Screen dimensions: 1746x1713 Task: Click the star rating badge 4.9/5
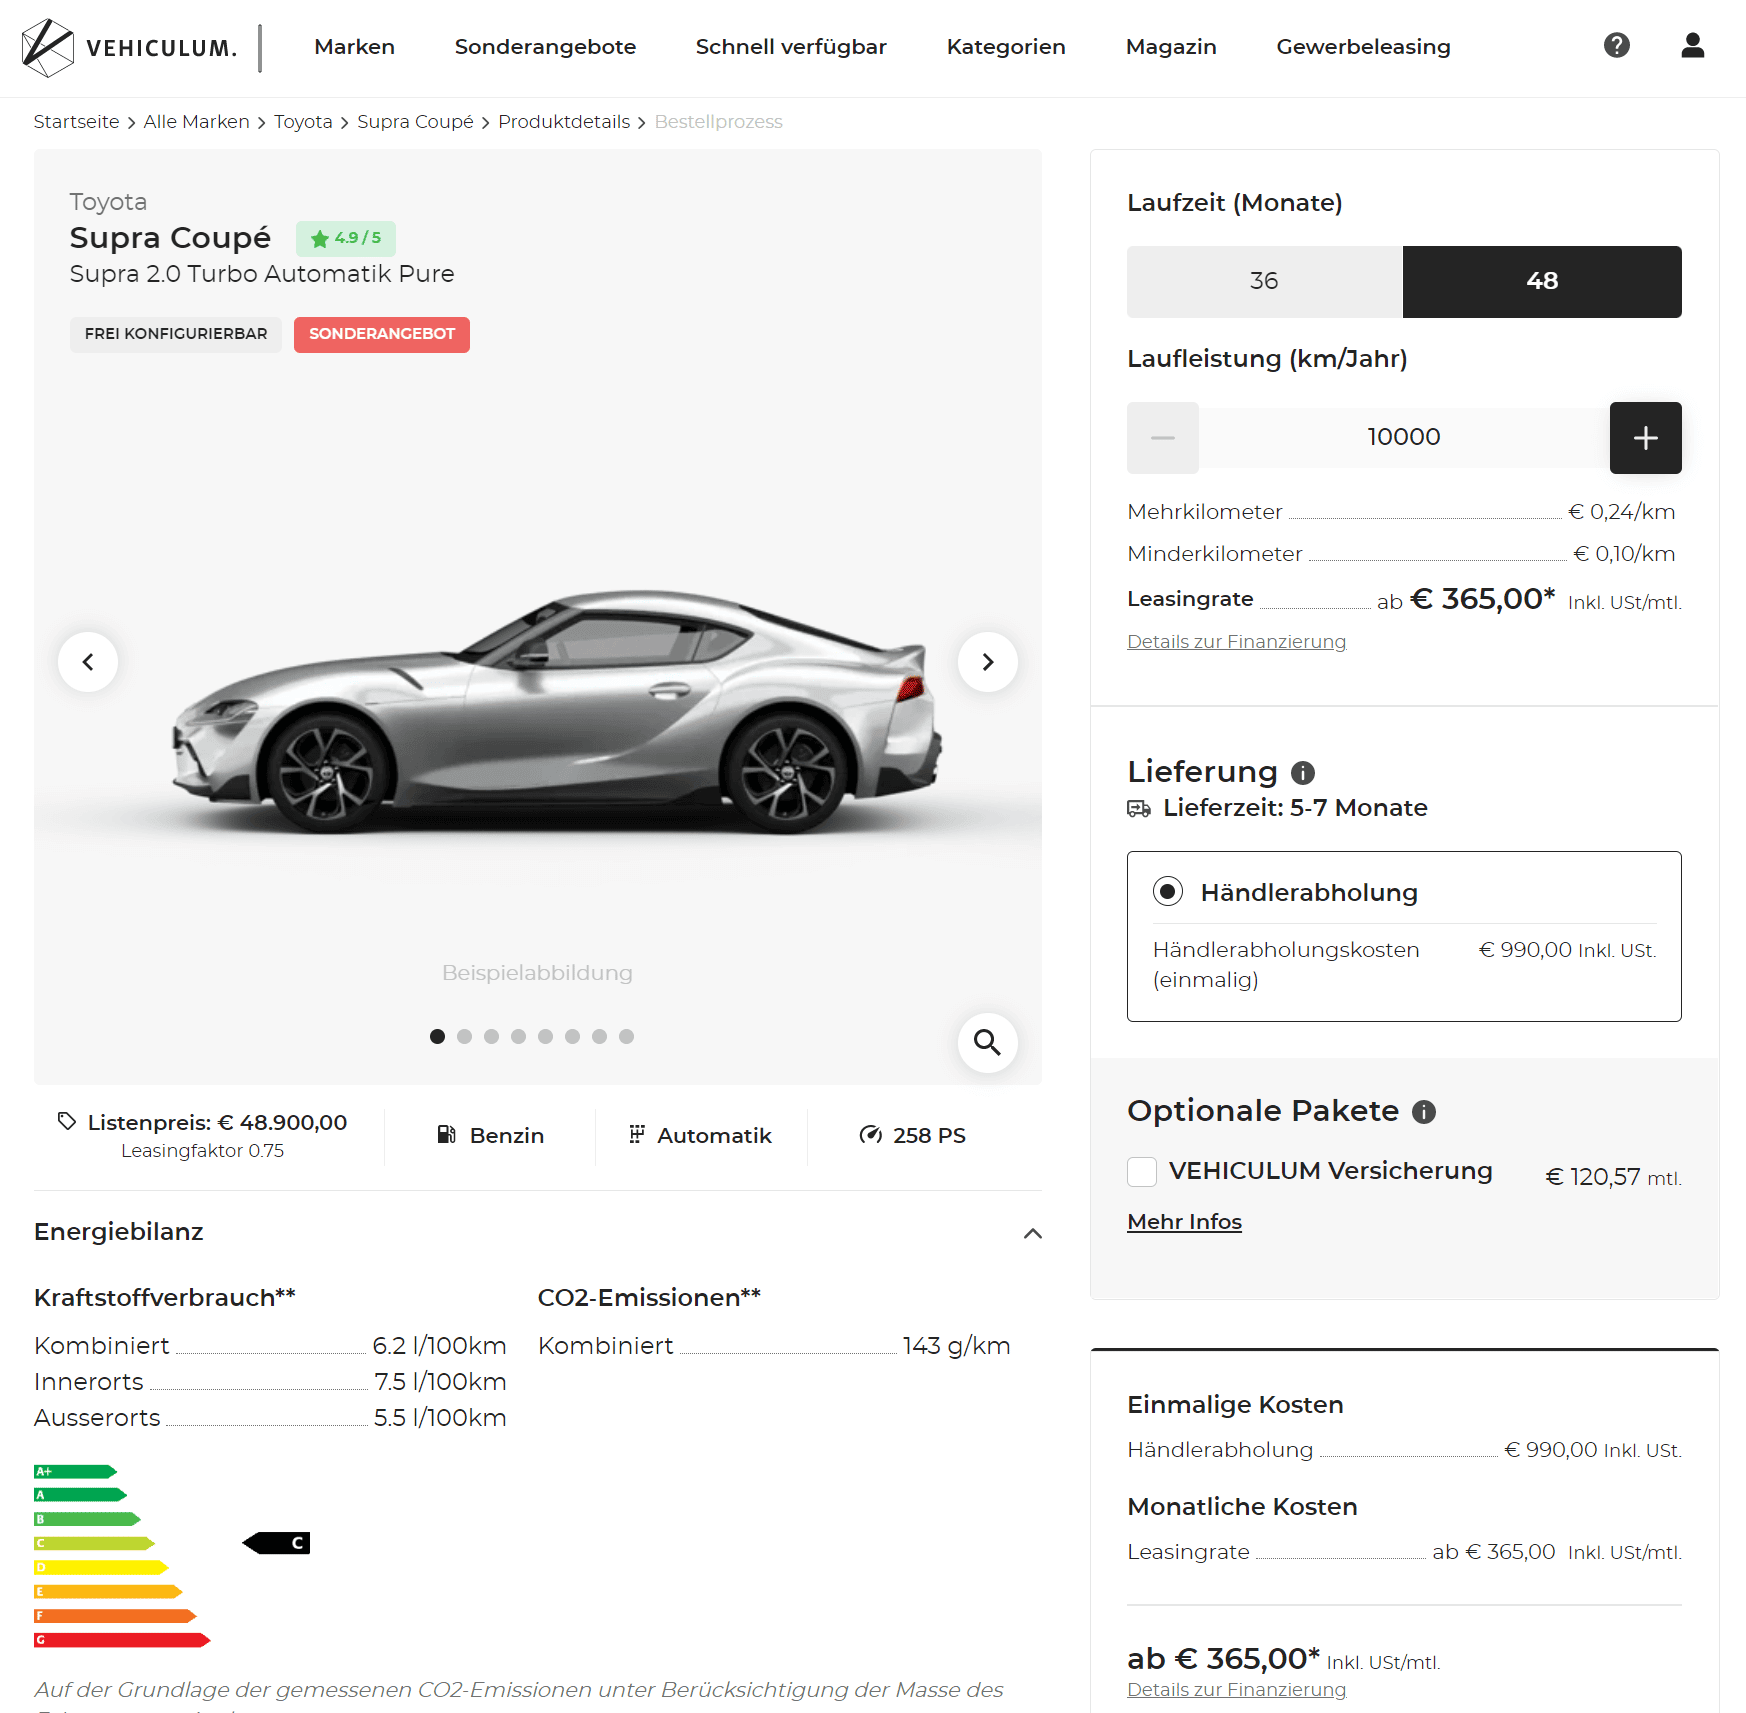click(346, 238)
